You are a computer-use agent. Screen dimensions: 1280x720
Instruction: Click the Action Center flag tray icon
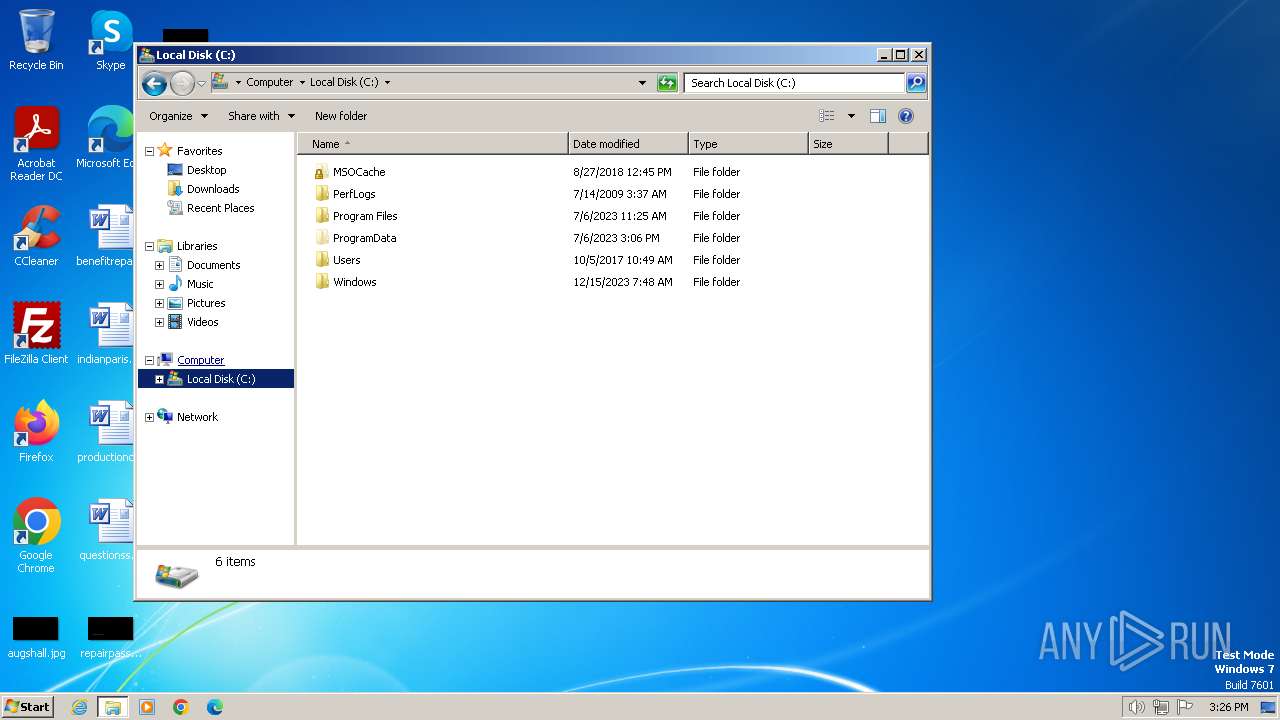[x=1185, y=707]
